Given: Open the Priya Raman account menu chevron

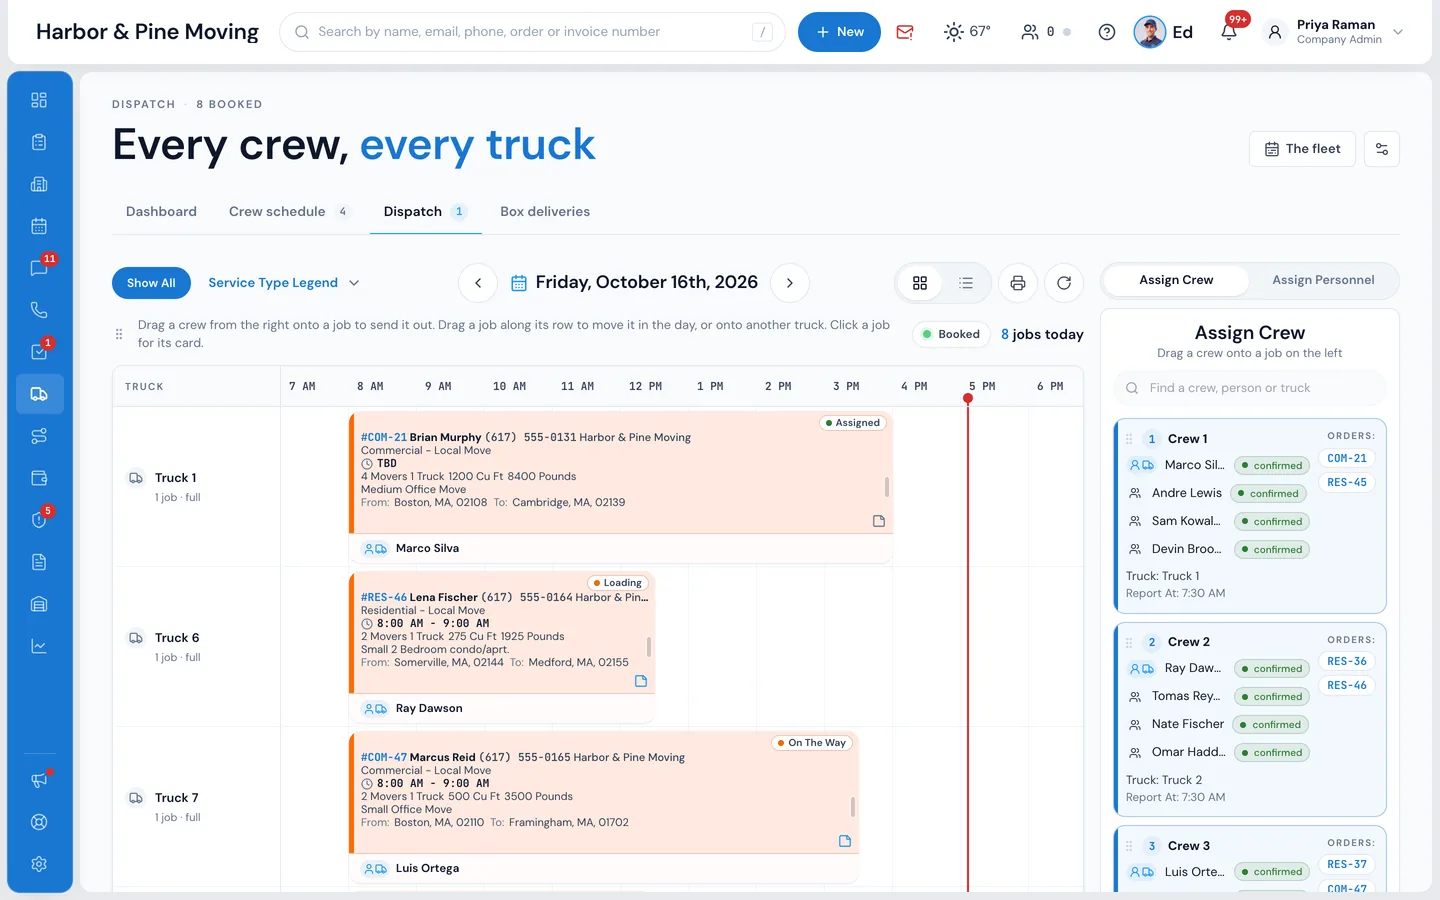Looking at the screenshot, I should 1398,32.
